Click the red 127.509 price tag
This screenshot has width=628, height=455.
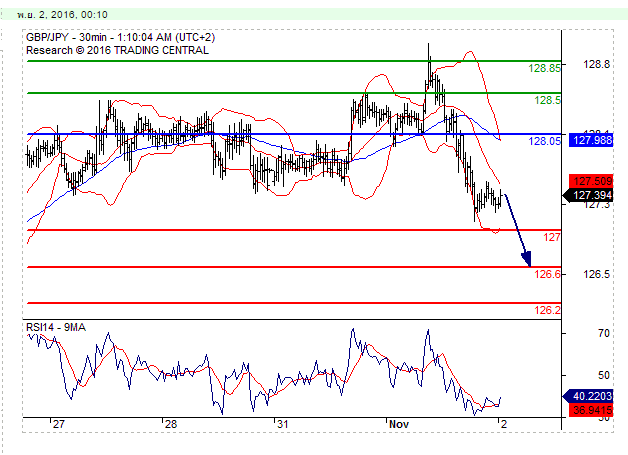(587, 181)
